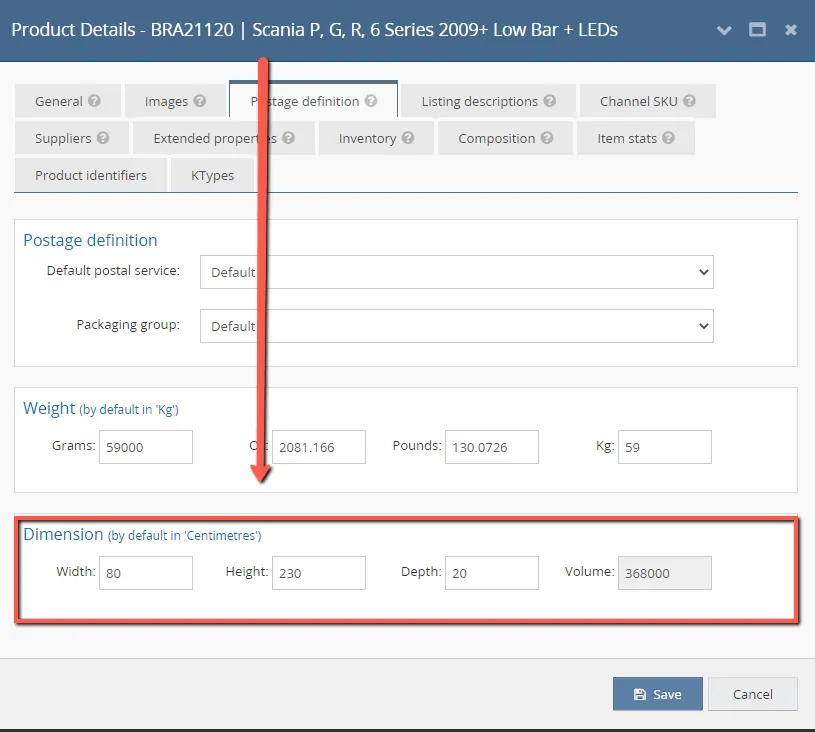View the Item stats tab
815x732 pixels.
636,138
